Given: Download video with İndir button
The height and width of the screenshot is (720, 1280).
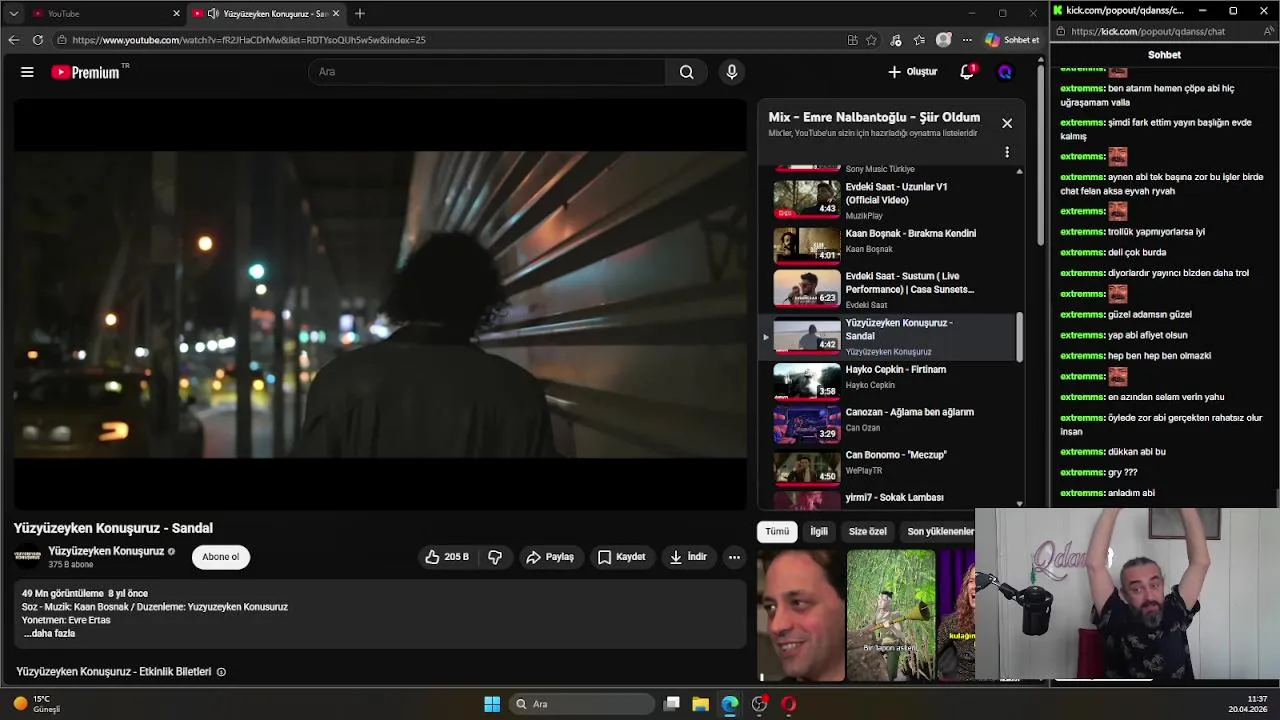Looking at the screenshot, I should click(688, 557).
